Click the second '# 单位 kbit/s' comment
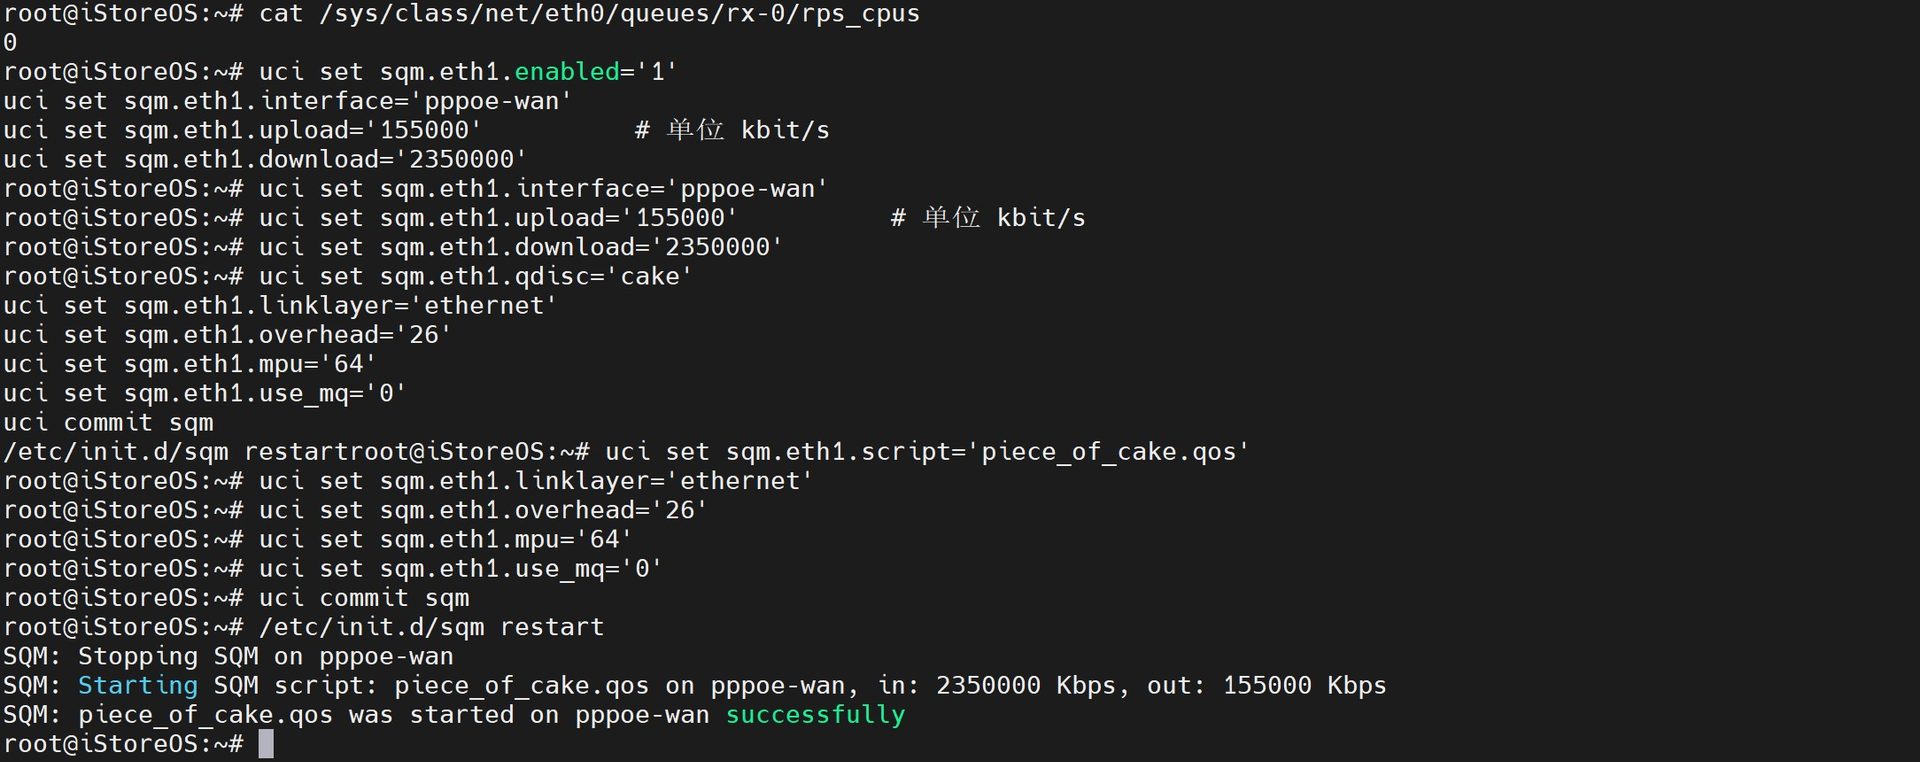Viewport: 1920px width, 762px height. [x=988, y=218]
